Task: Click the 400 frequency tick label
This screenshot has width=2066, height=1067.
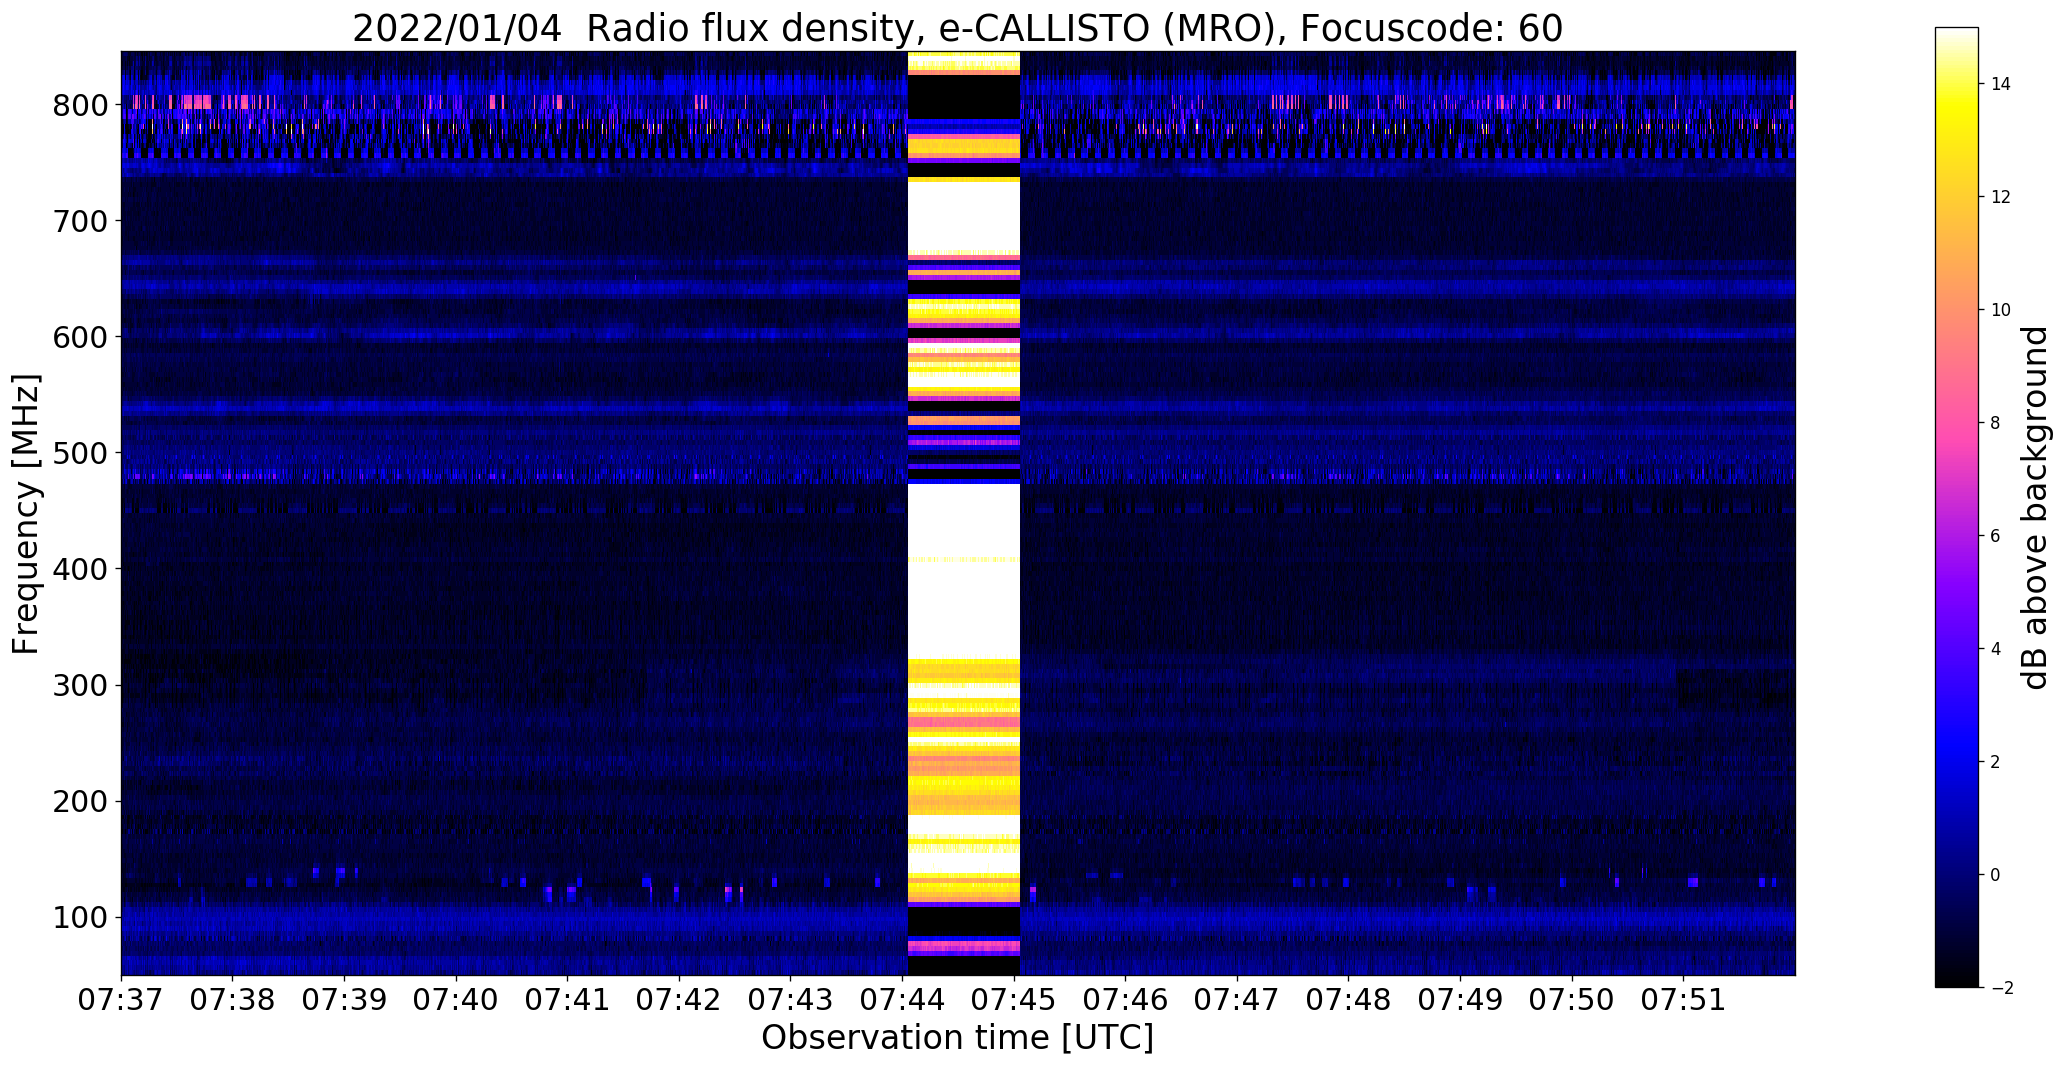Action: pyautogui.click(x=79, y=569)
